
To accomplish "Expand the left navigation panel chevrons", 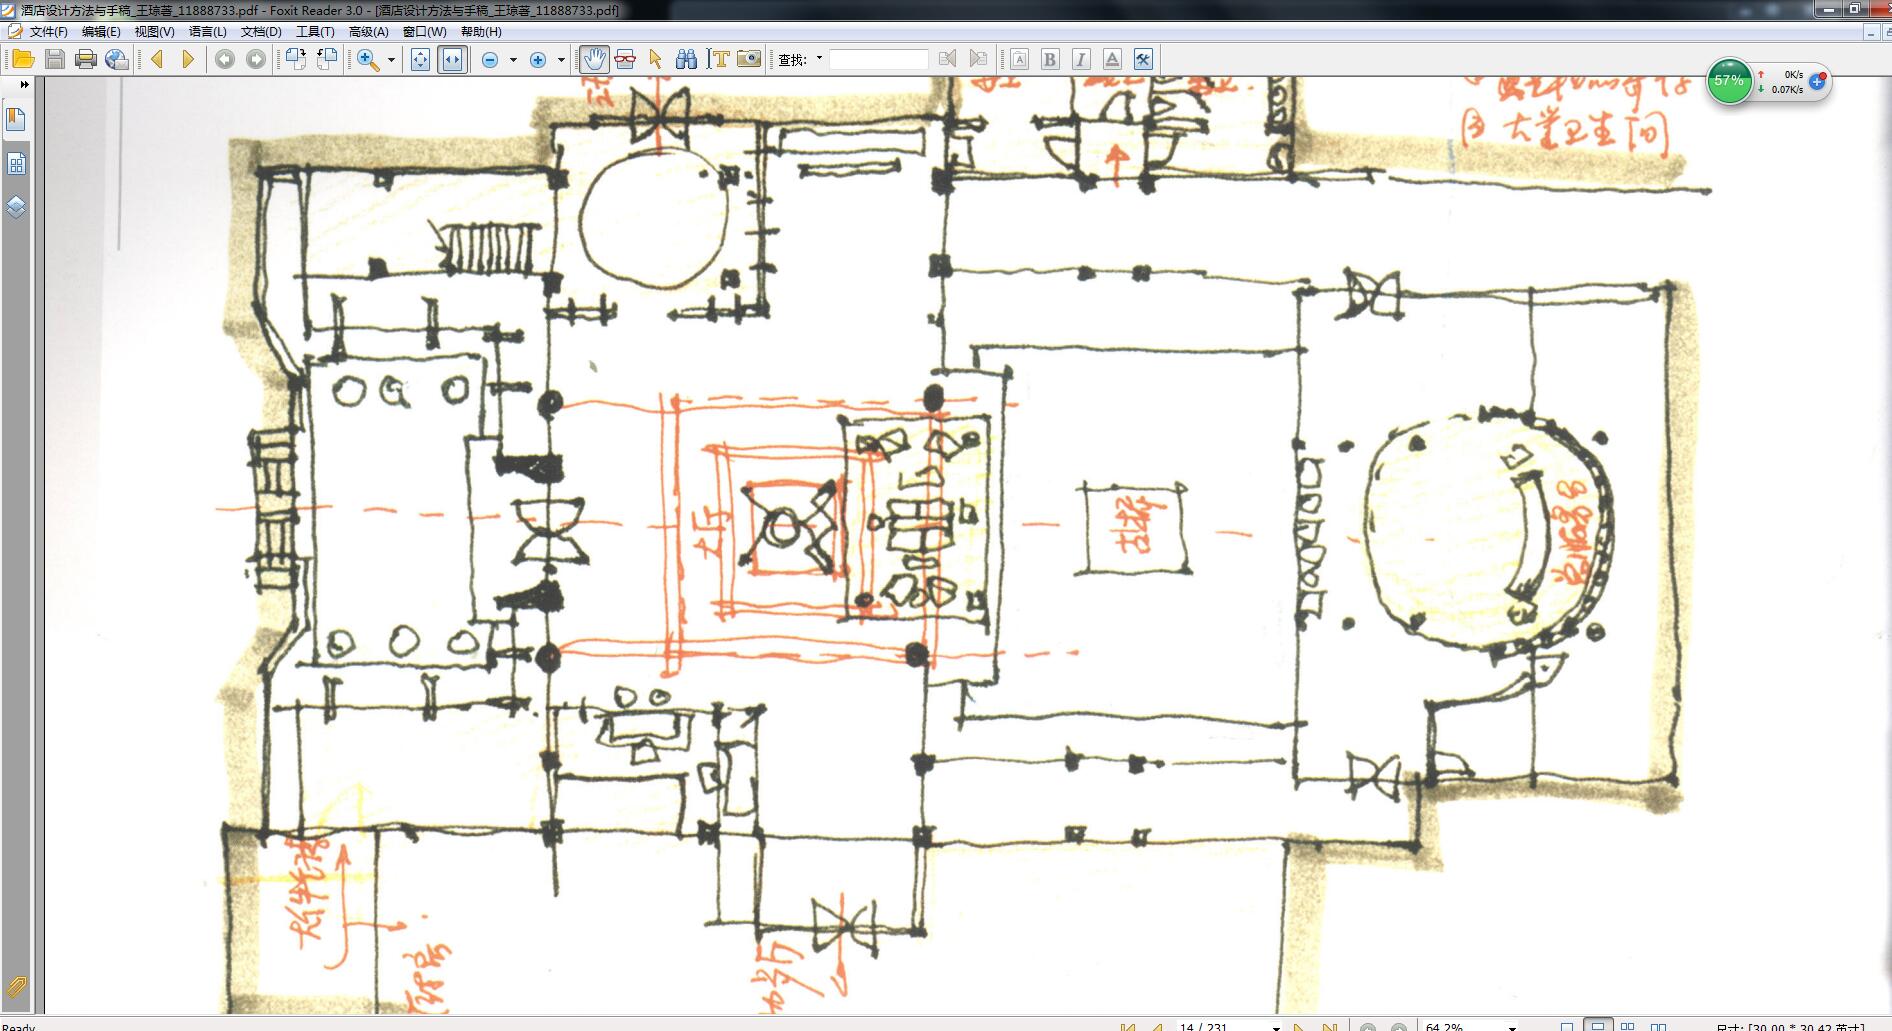I will [24, 85].
